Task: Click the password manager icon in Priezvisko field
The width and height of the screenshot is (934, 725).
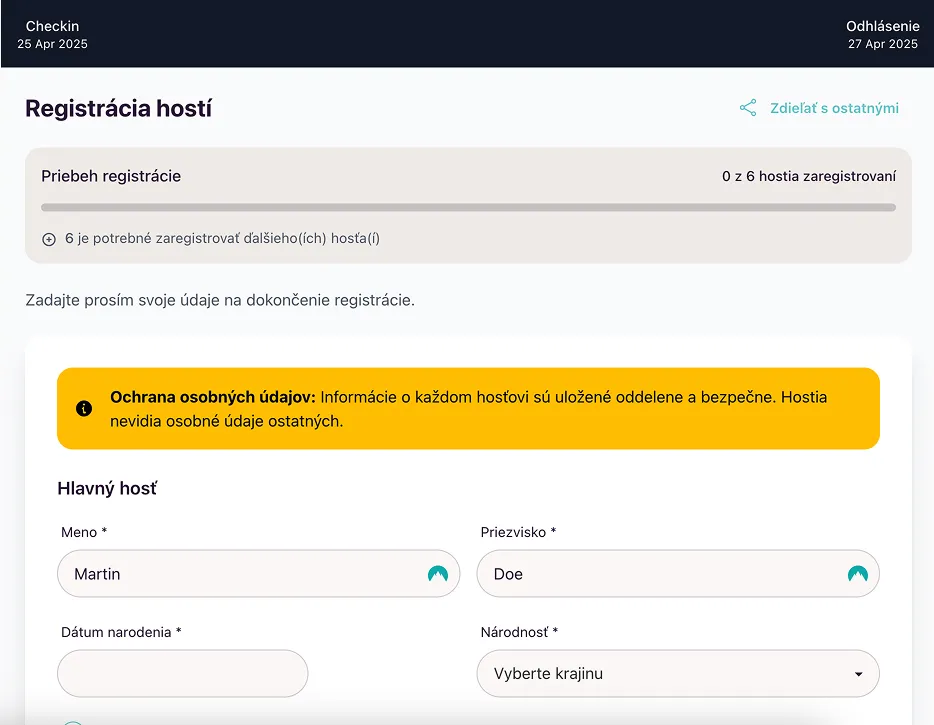Action: (x=858, y=574)
